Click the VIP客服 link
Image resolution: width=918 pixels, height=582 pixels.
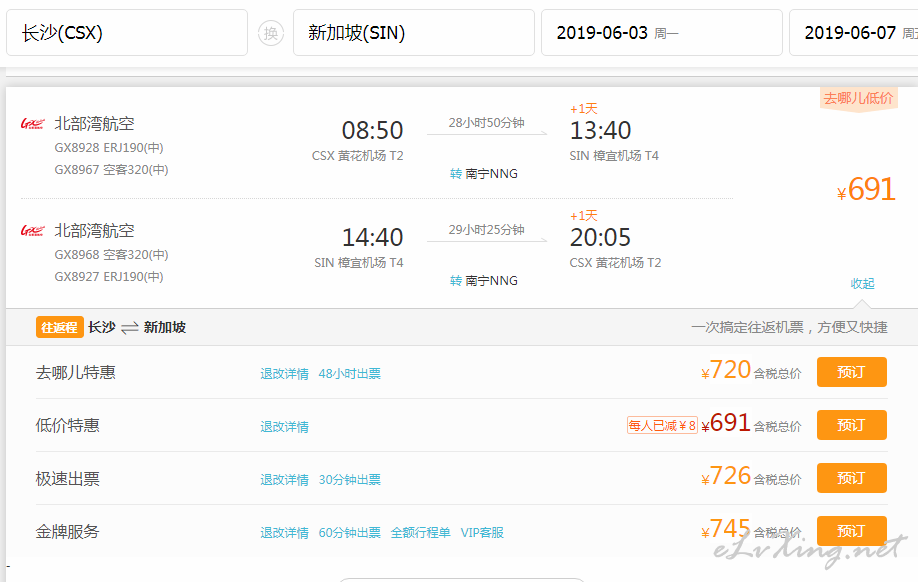pos(482,533)
